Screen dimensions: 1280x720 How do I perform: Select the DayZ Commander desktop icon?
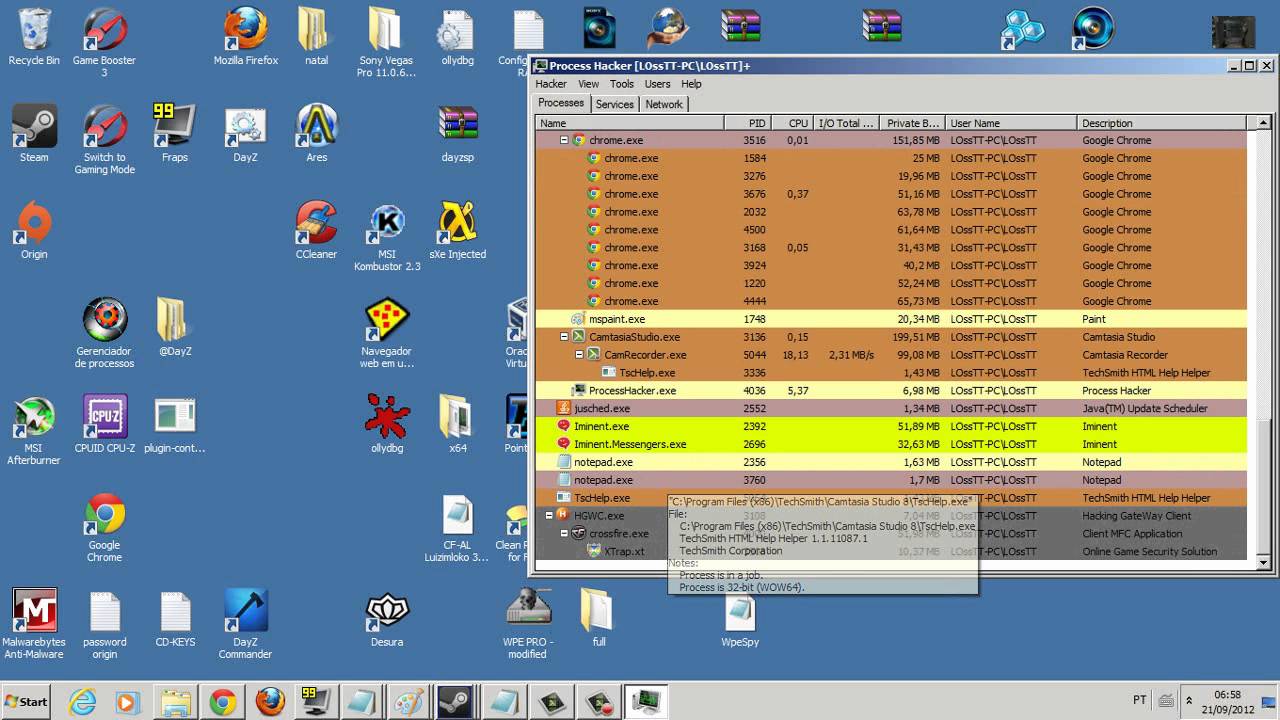246,625
